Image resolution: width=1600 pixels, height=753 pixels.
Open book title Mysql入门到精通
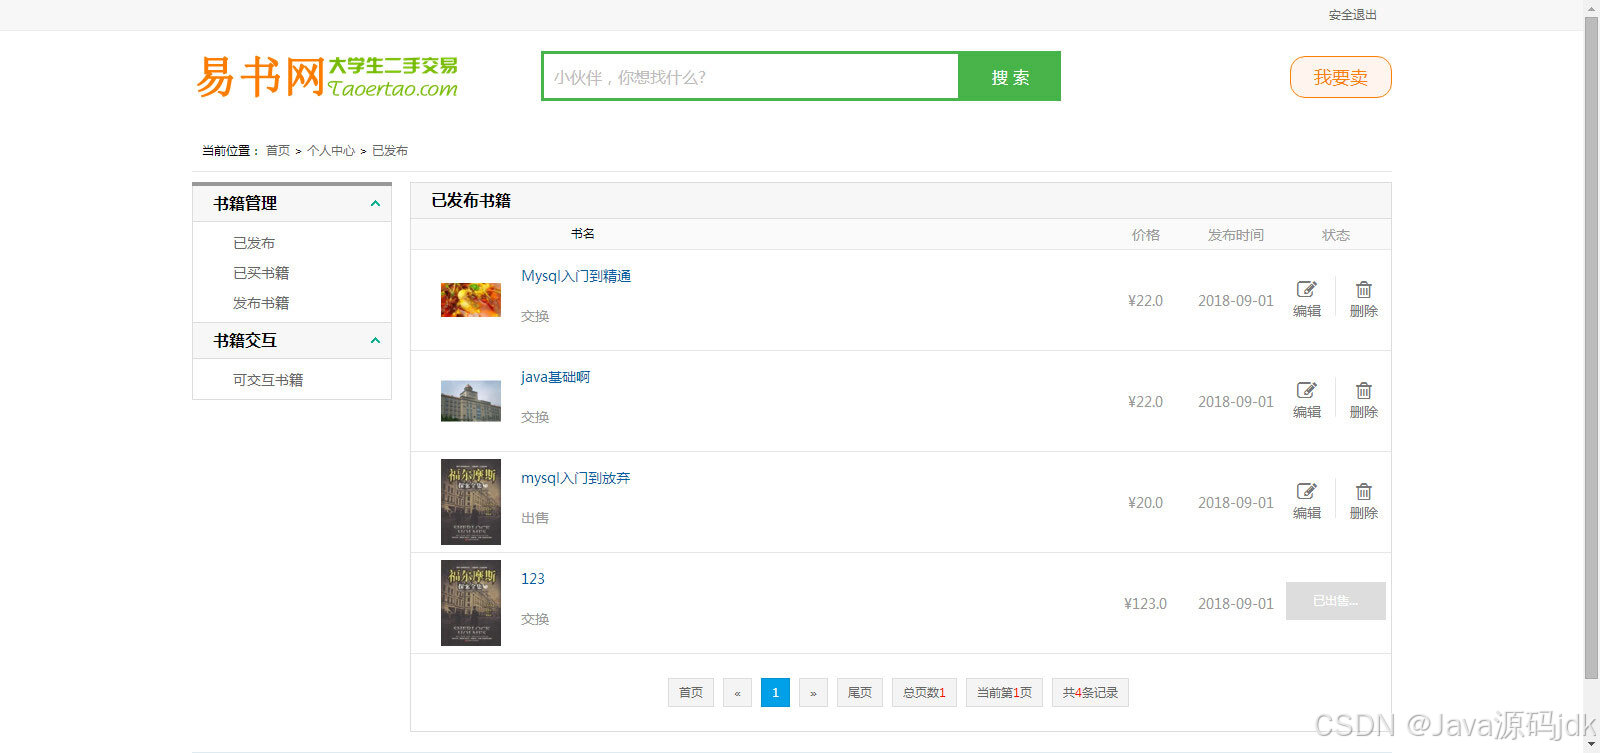click(576, 276)
